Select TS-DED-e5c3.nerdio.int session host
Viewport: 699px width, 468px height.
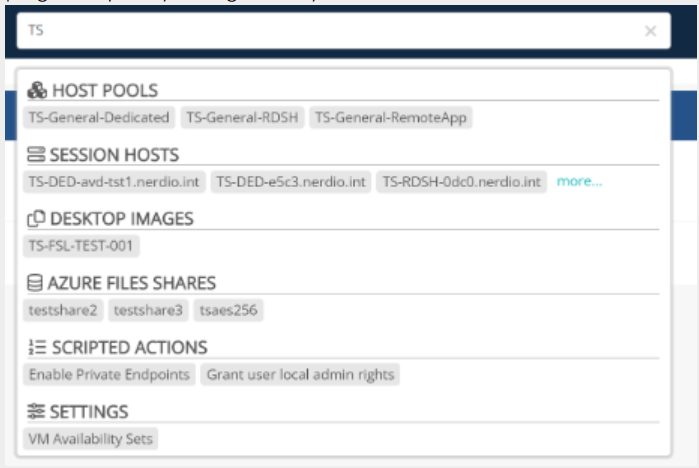point(291,182)
